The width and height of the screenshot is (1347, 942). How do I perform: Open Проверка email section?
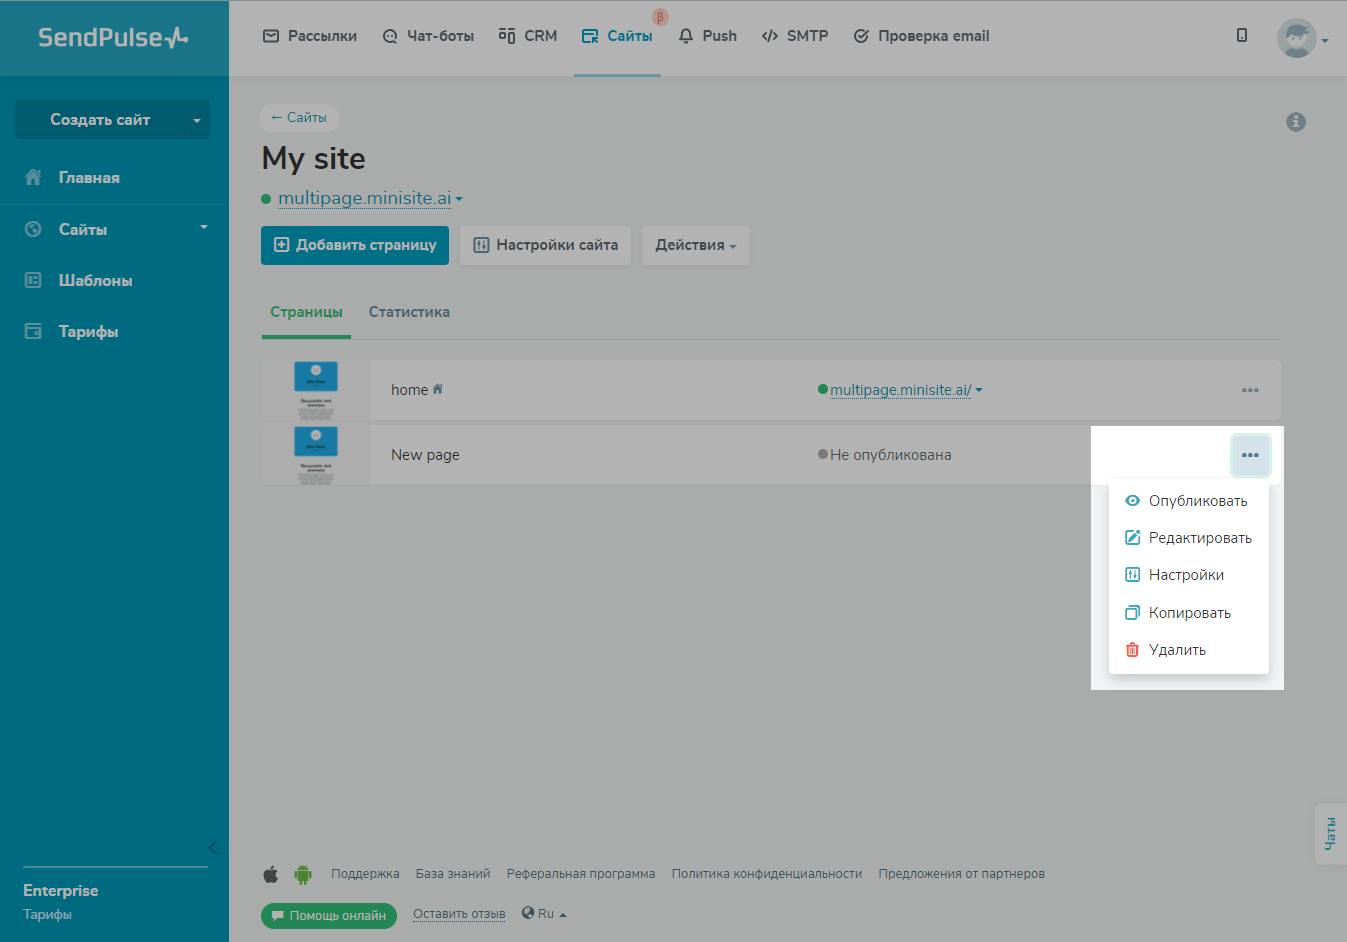921,36
